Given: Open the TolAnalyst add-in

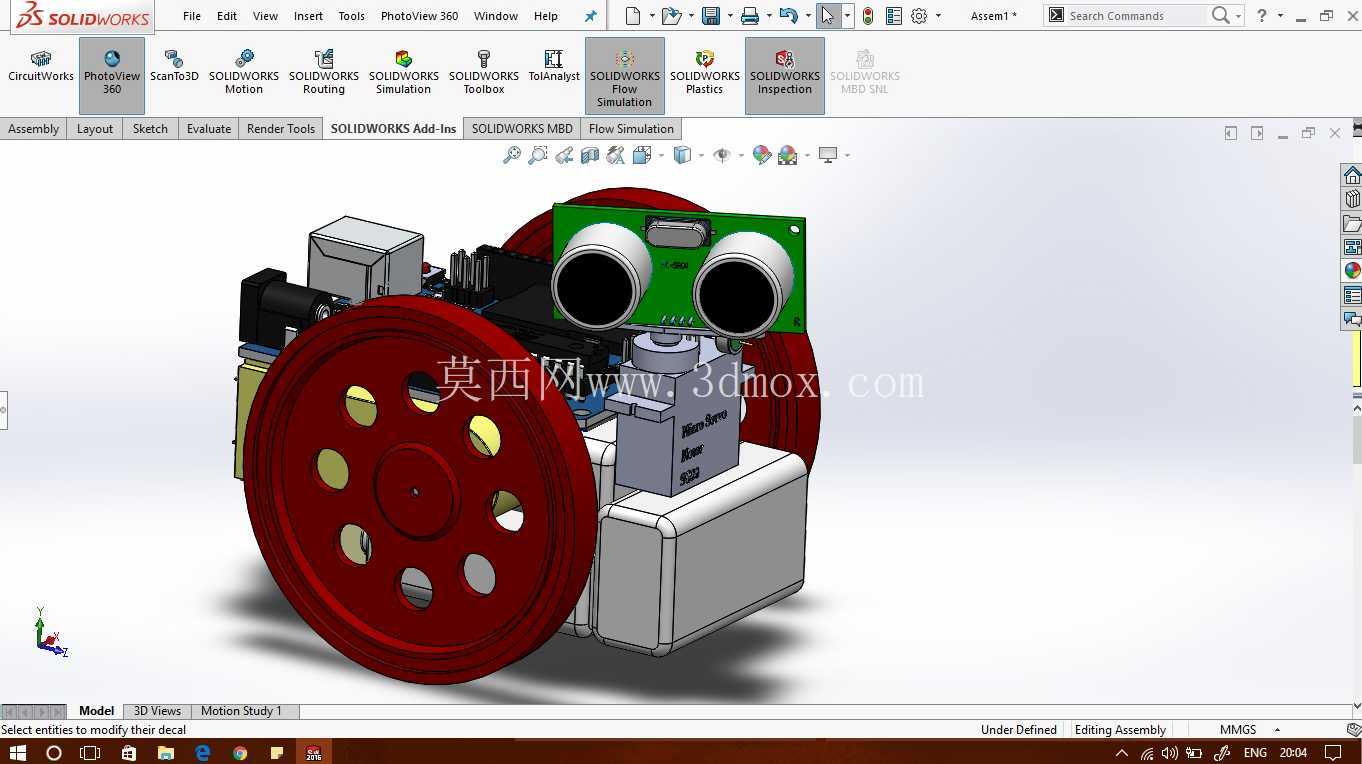Looking at the screenshot, I should 554,67.
